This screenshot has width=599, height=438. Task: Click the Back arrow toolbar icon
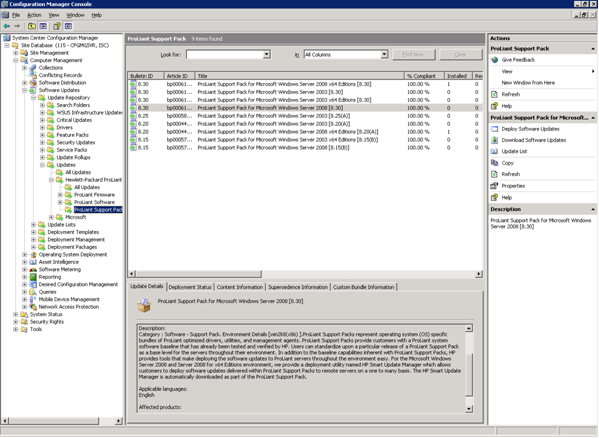click(7, 26)
